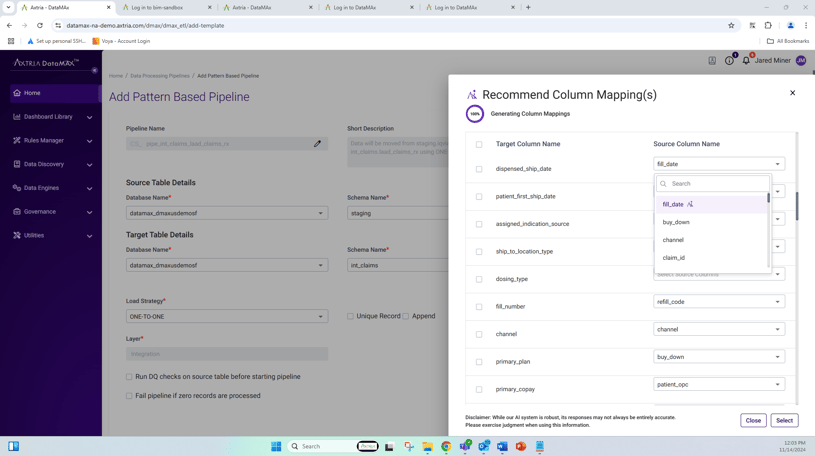Choose claim_id from the dropdown list

[x=674, y=258]
